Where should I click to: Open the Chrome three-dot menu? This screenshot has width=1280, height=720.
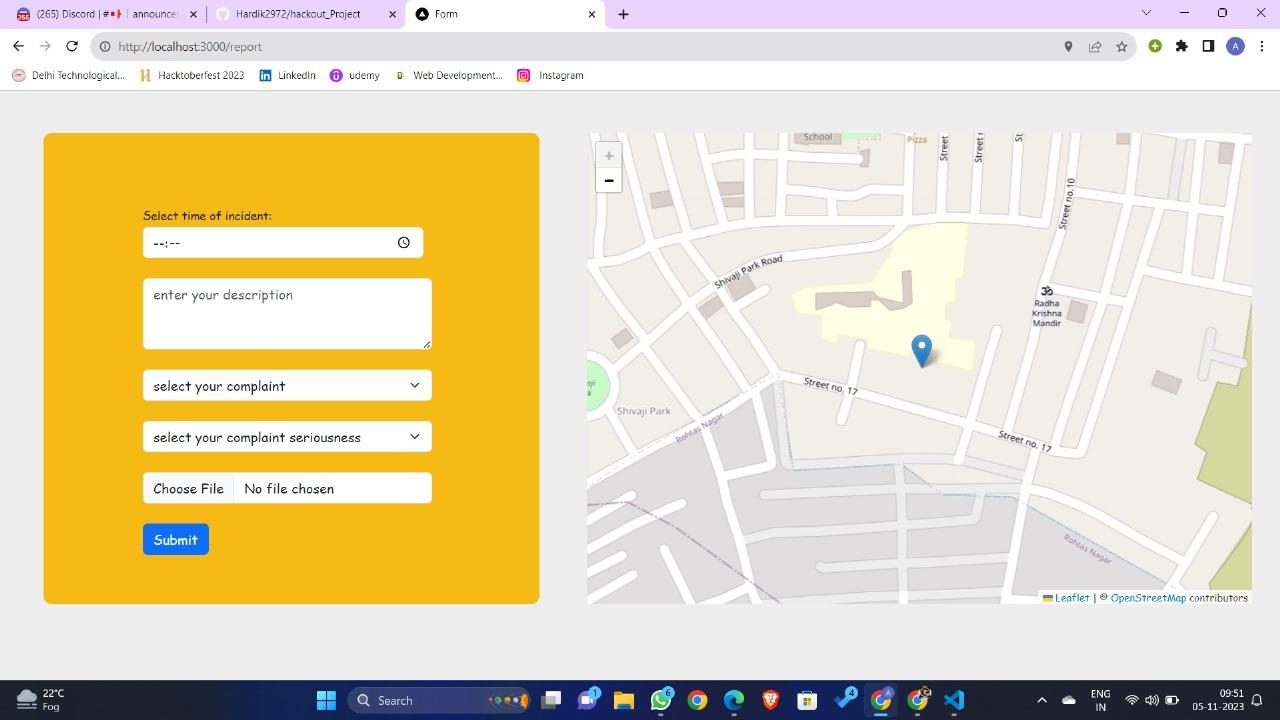point(1262,46)
